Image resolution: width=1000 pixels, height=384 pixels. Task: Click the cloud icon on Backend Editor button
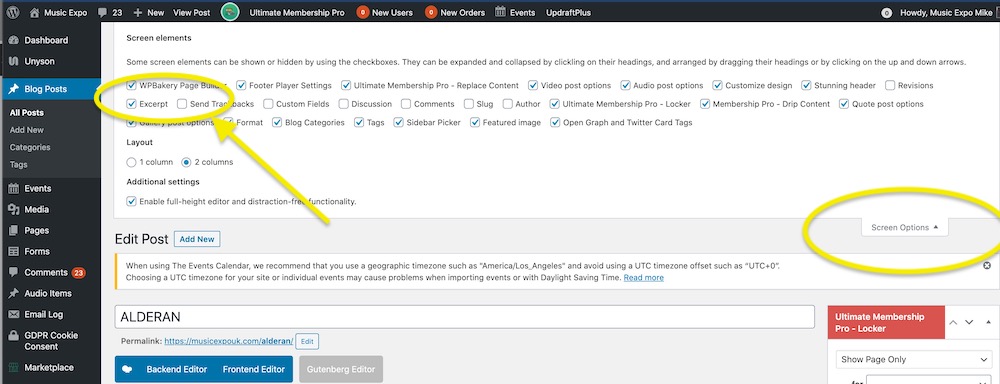tap(128, 369)
